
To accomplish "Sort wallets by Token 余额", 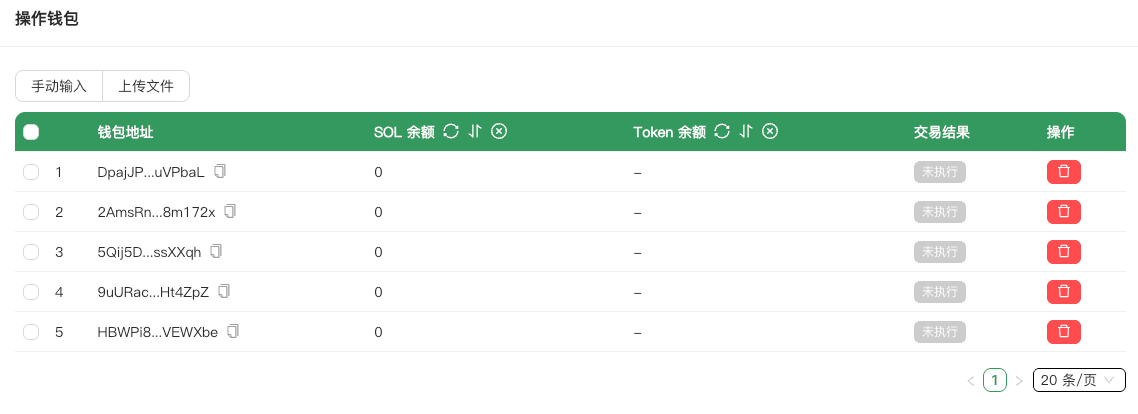I will click(746, 132).
